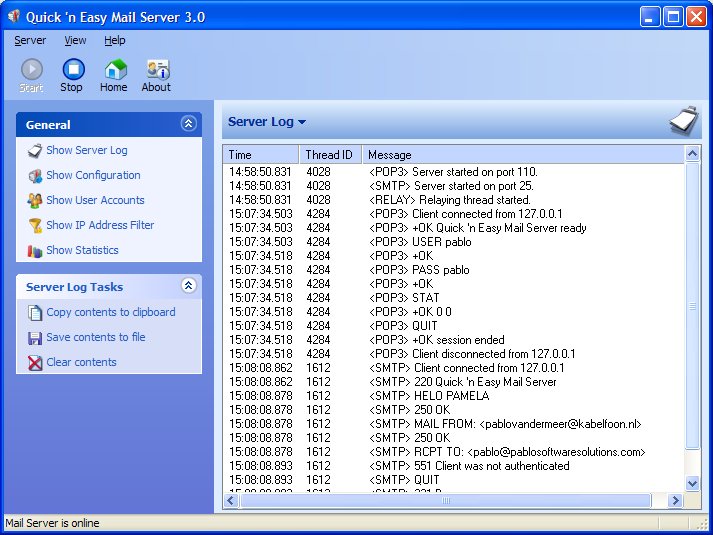Click the Show Statistics link
This screenshot has height=535, width=713.
coord(82,250)
